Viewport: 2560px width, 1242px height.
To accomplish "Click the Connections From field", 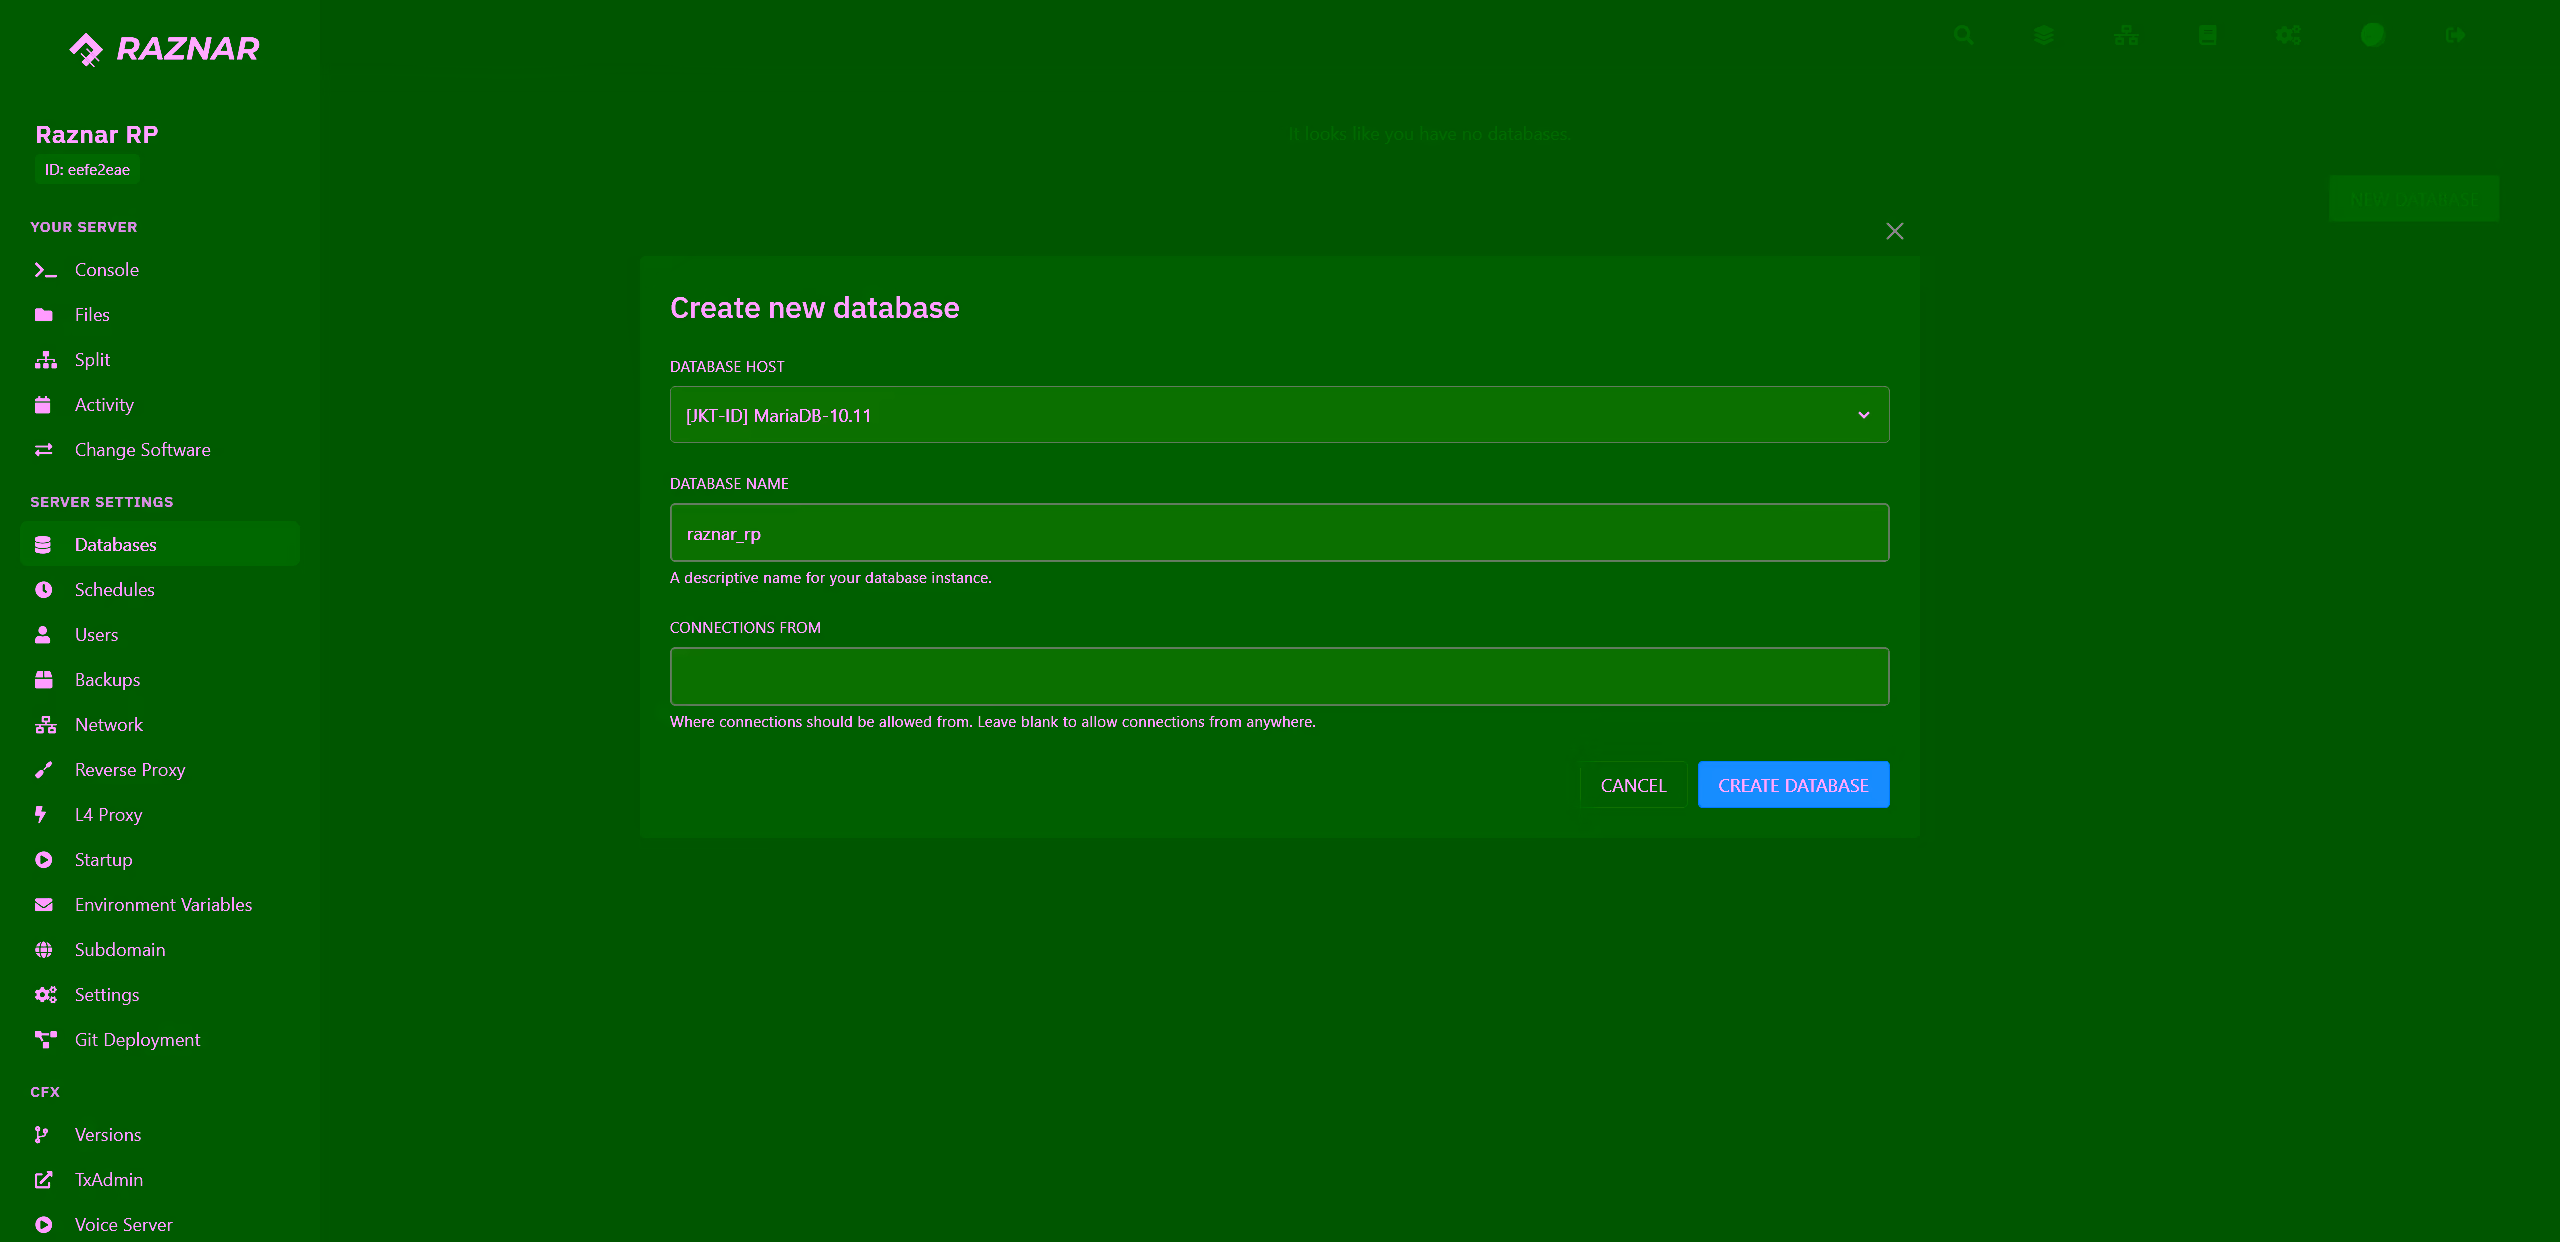I will pyautogui.click(x=1279, y=677).
